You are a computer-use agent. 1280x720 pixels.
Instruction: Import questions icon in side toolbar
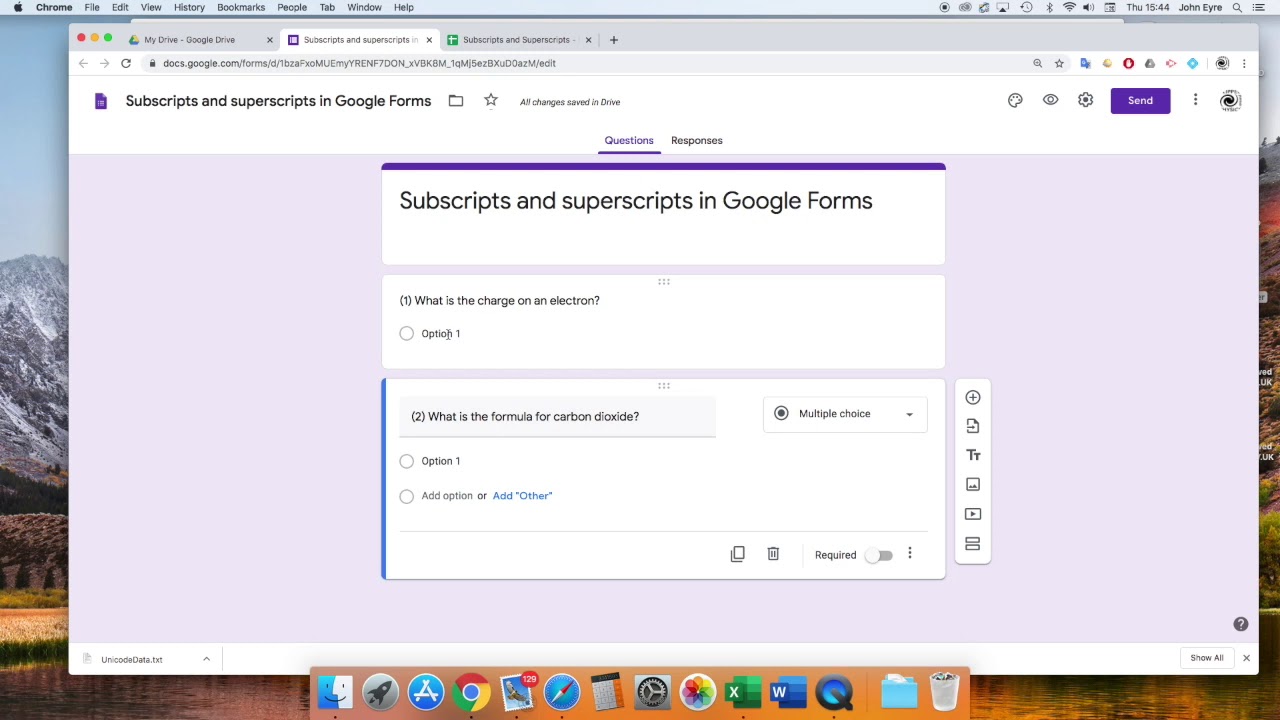973,426
